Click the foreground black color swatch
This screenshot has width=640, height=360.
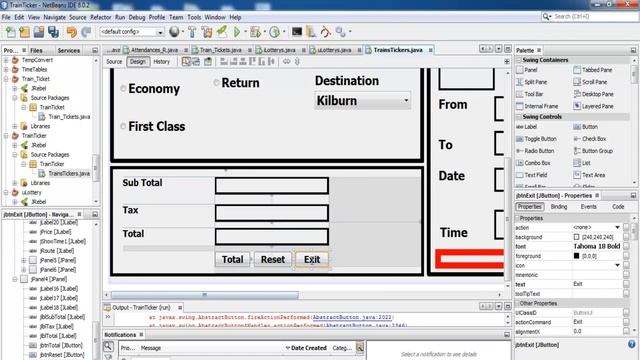click(576, 256)
